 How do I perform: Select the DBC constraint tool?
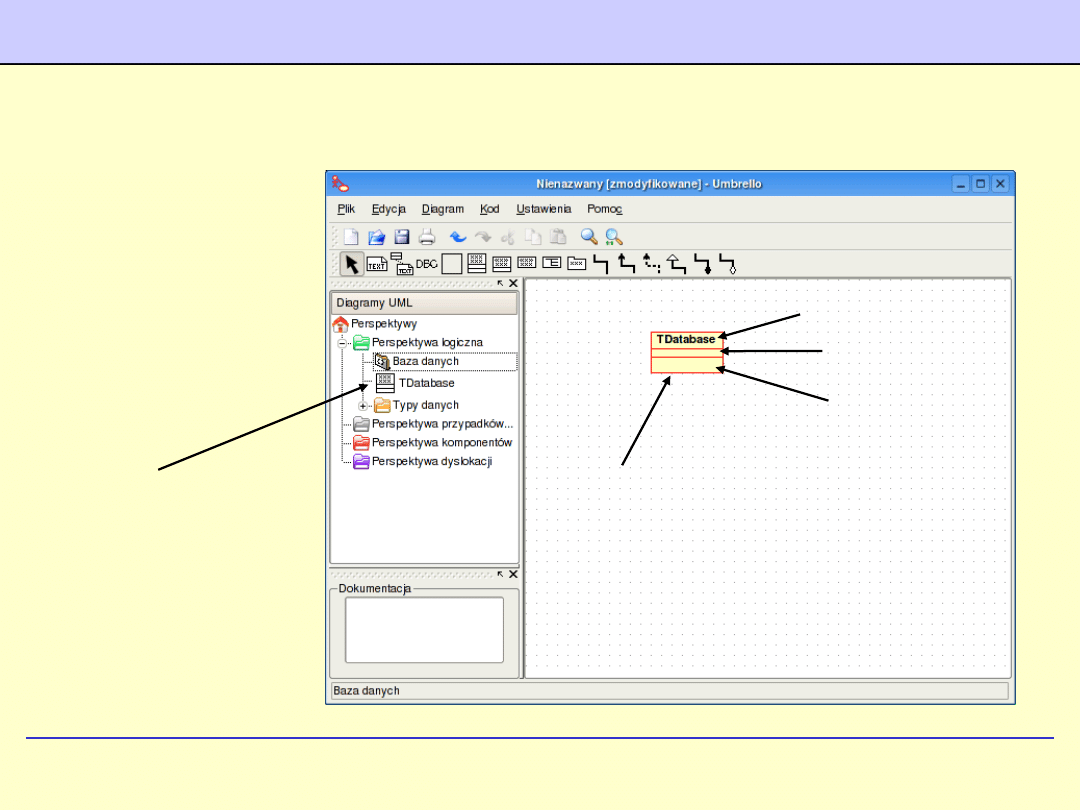click(427, 264)
